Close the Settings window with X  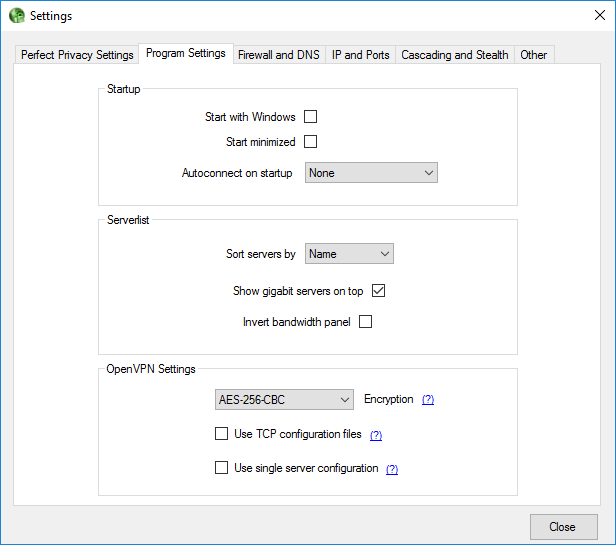click(x=600, y=15)
